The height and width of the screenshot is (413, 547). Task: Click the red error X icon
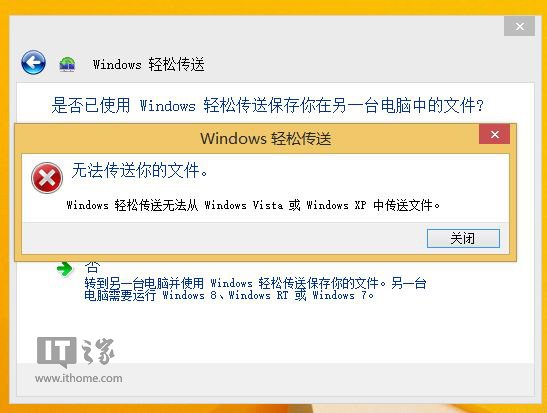pyautogui.click(x=47, y=178)
